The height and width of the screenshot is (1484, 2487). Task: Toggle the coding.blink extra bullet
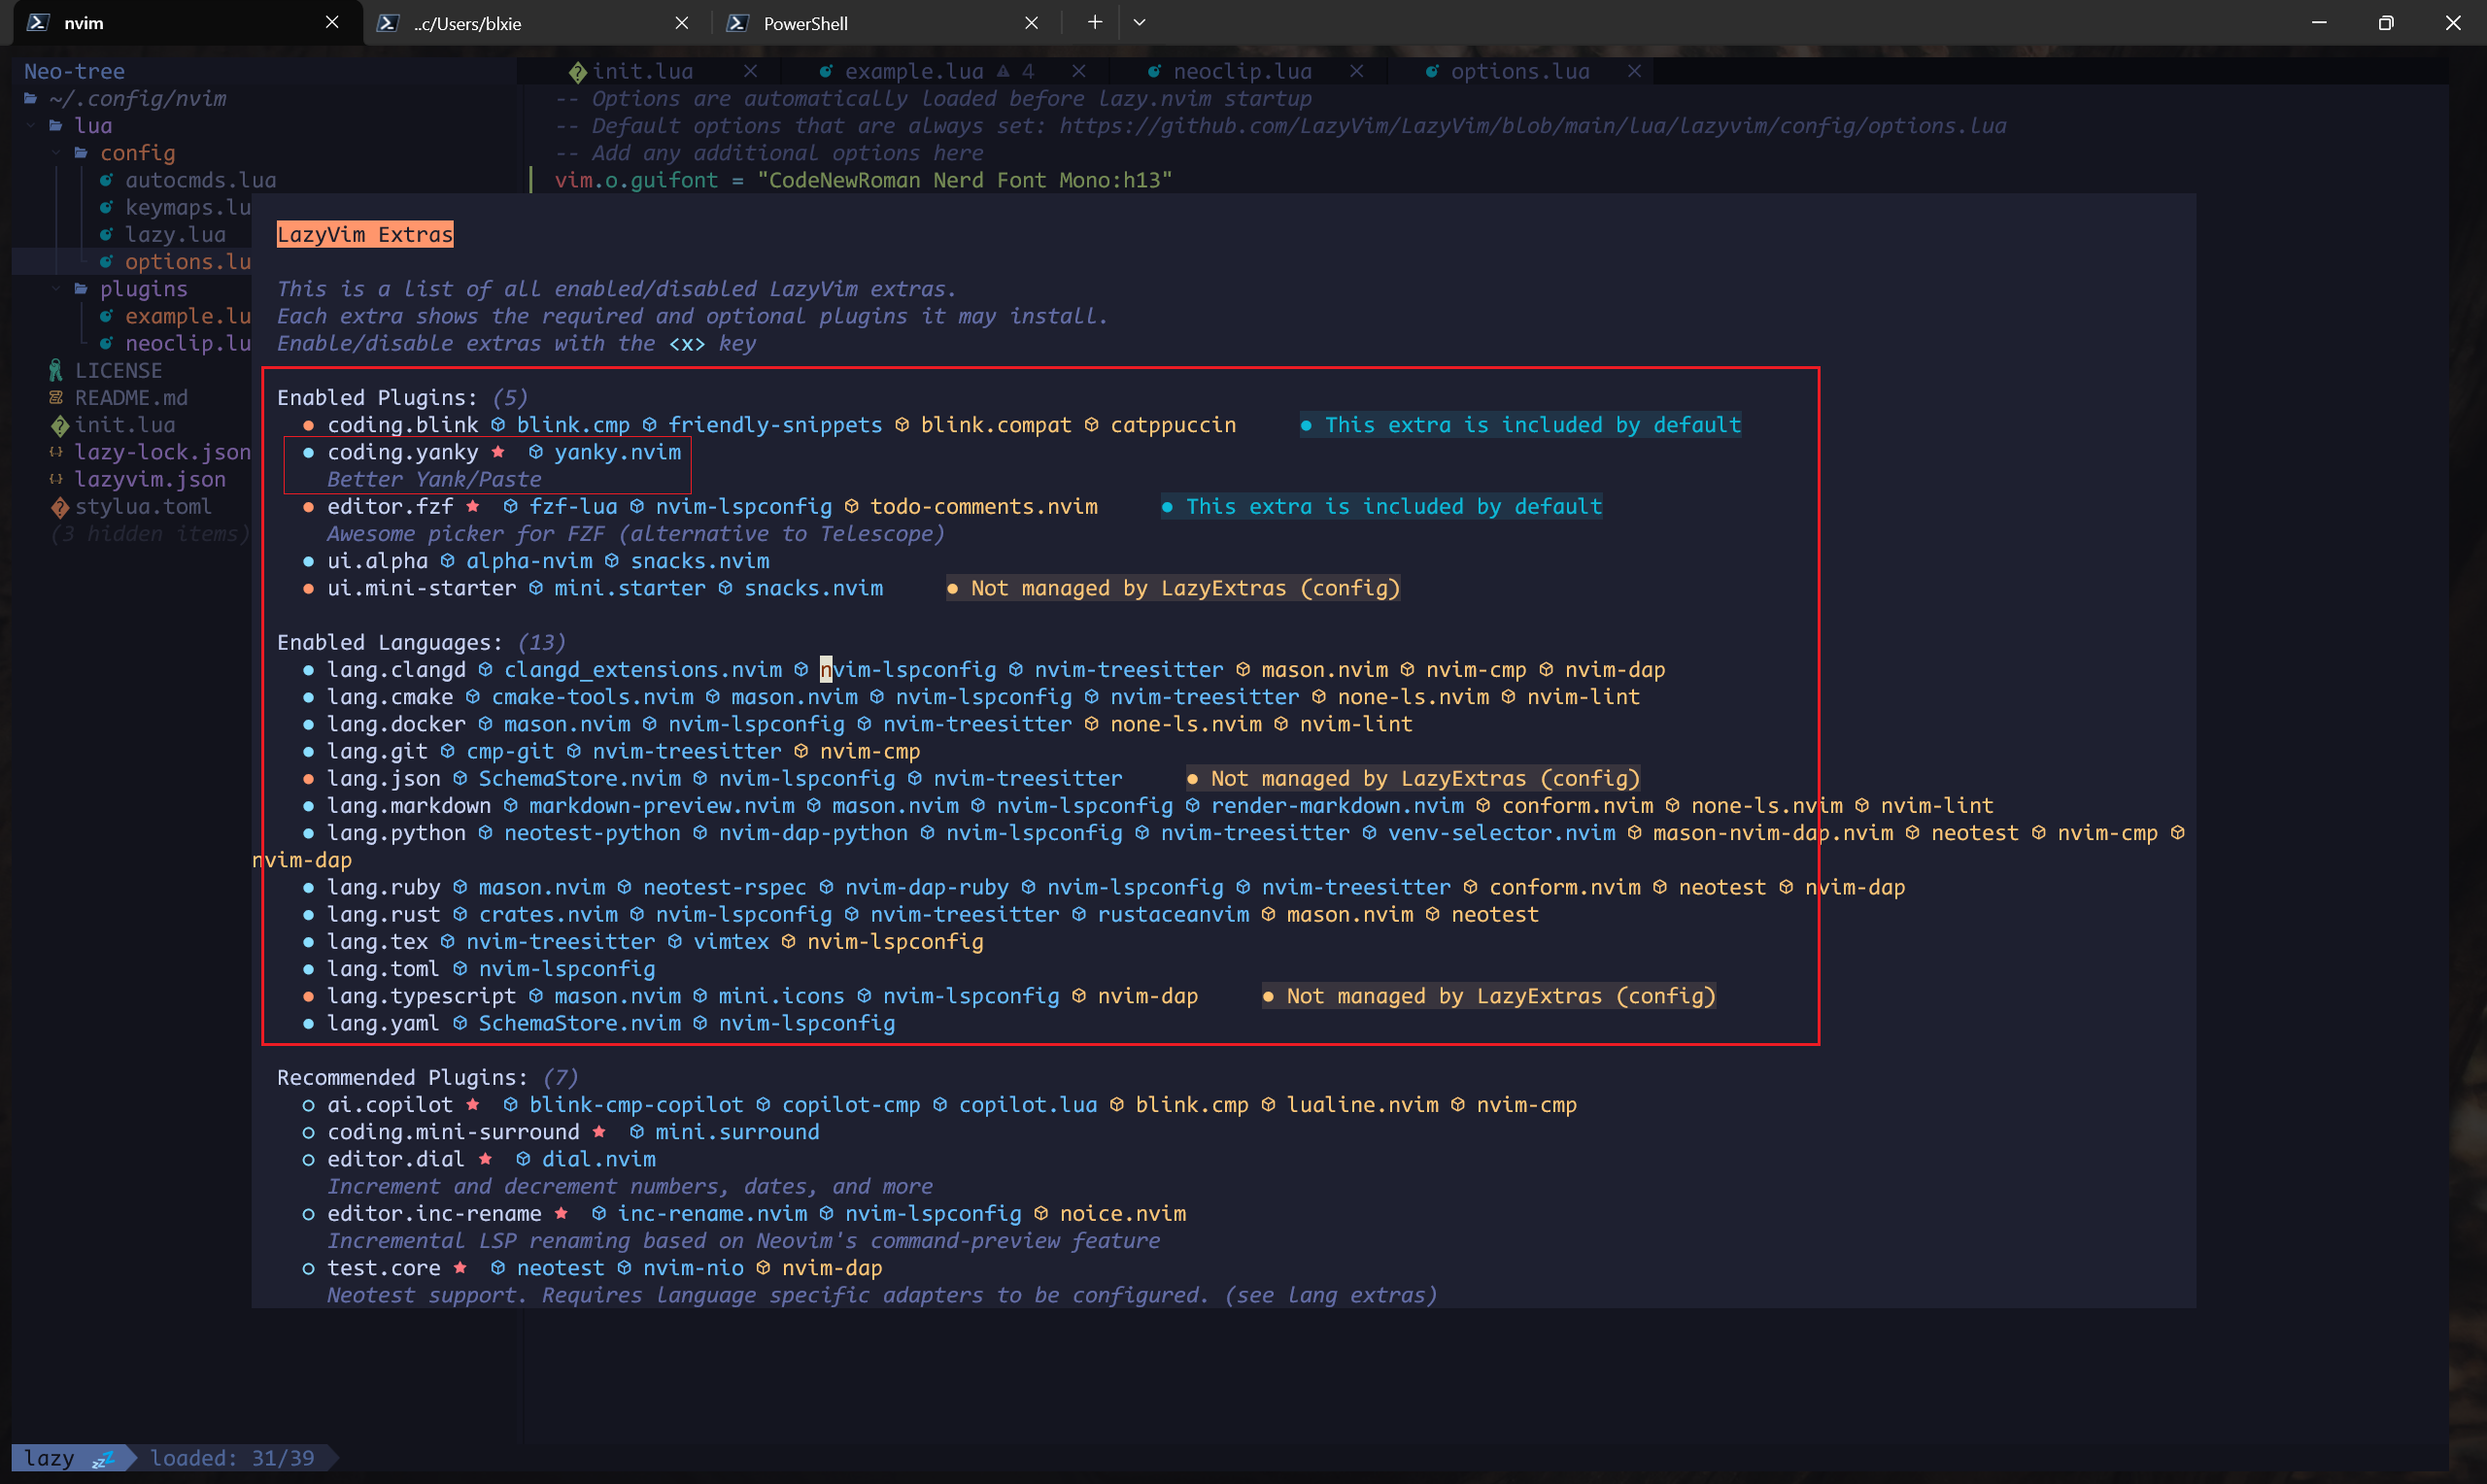(x=308, y=425)
